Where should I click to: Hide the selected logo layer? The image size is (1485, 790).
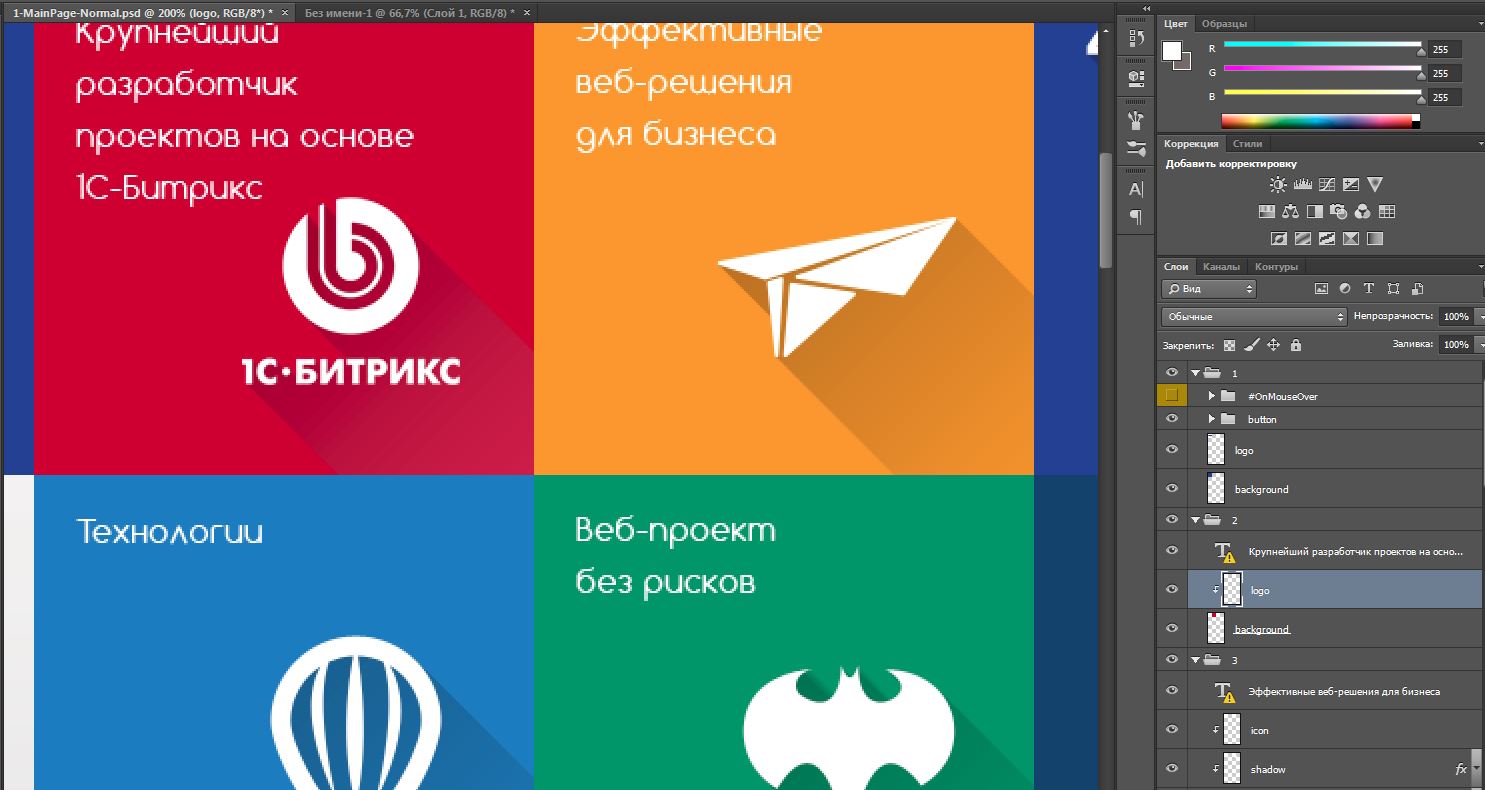1172,590
